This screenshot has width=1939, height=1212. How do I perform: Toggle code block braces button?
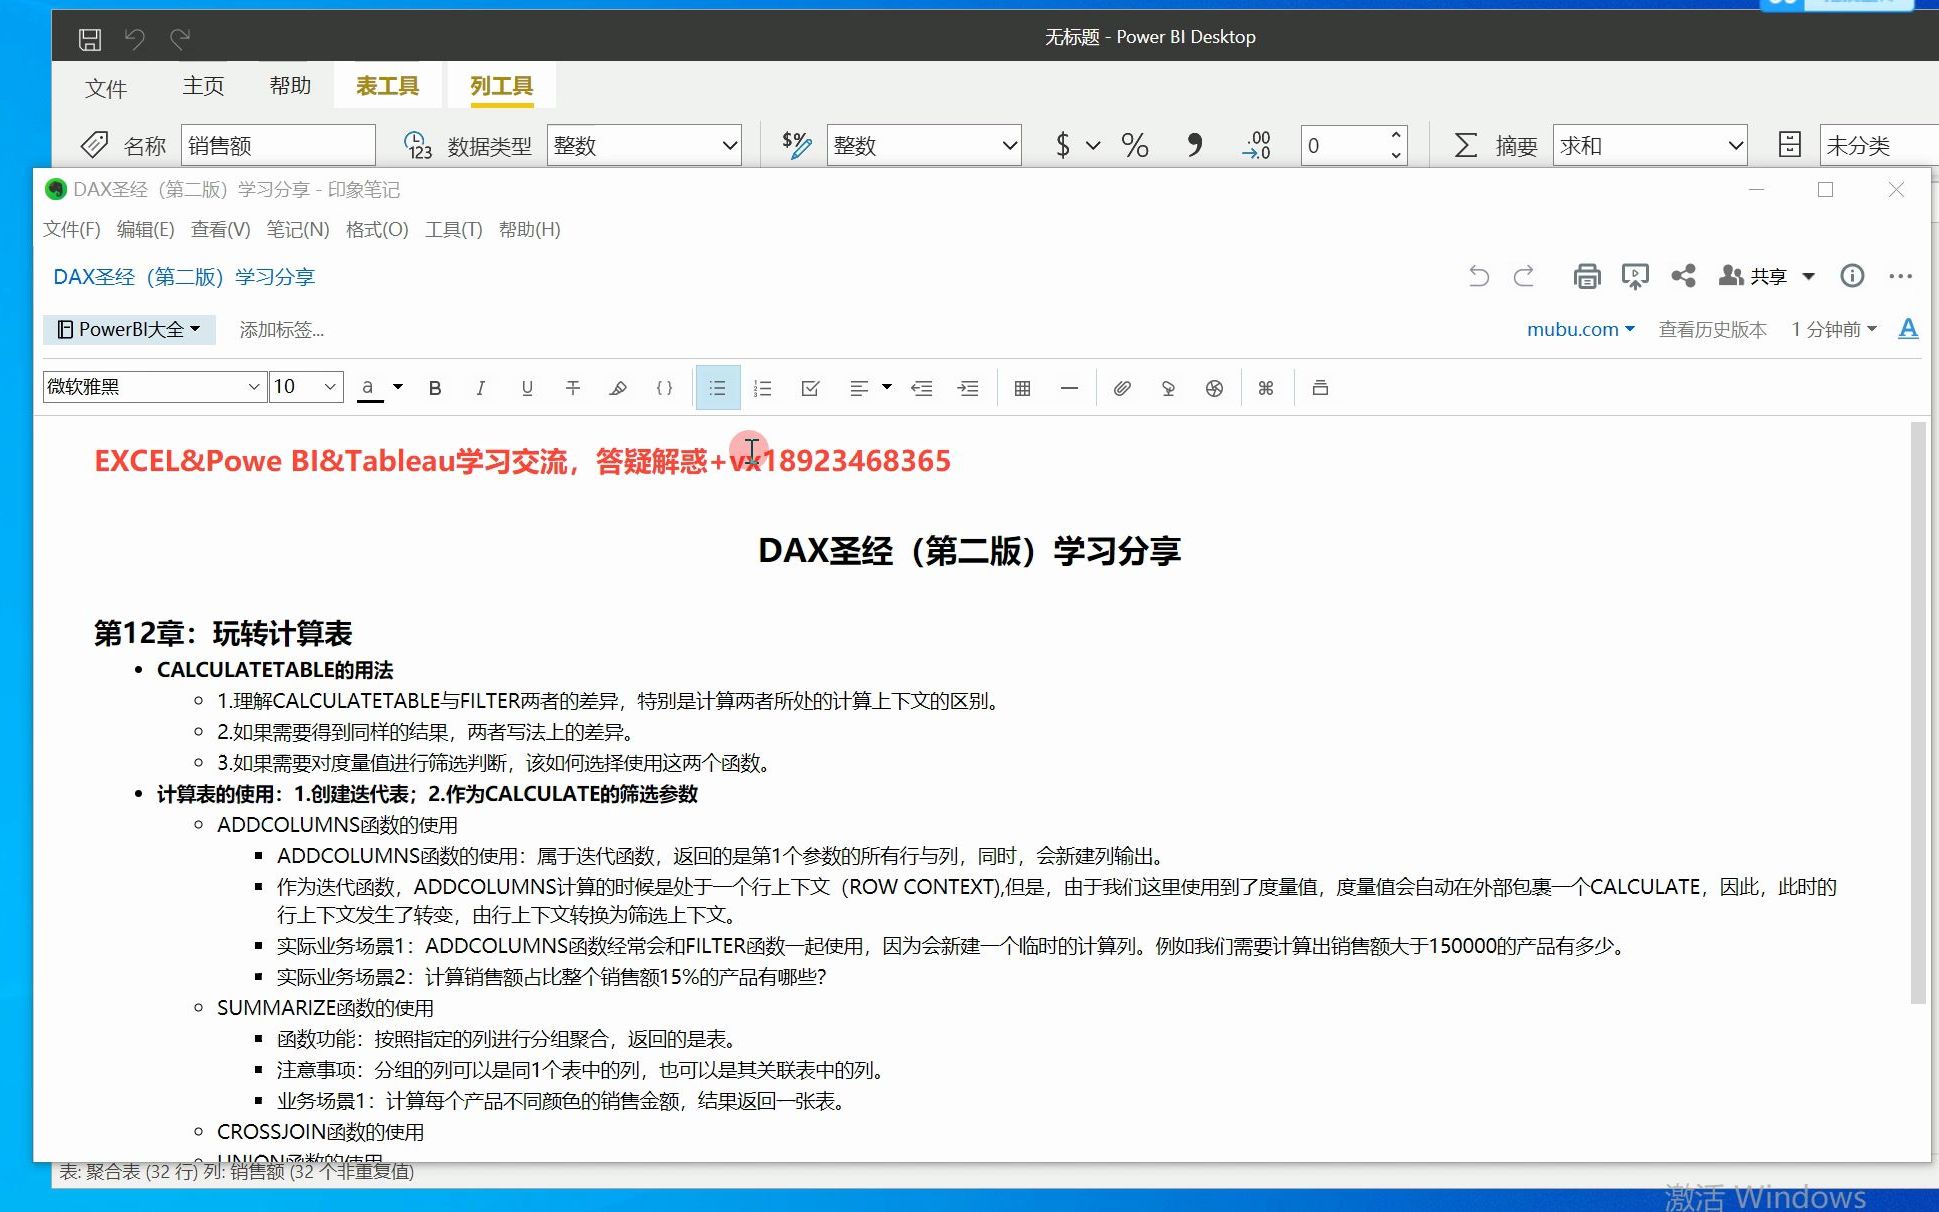664,388
